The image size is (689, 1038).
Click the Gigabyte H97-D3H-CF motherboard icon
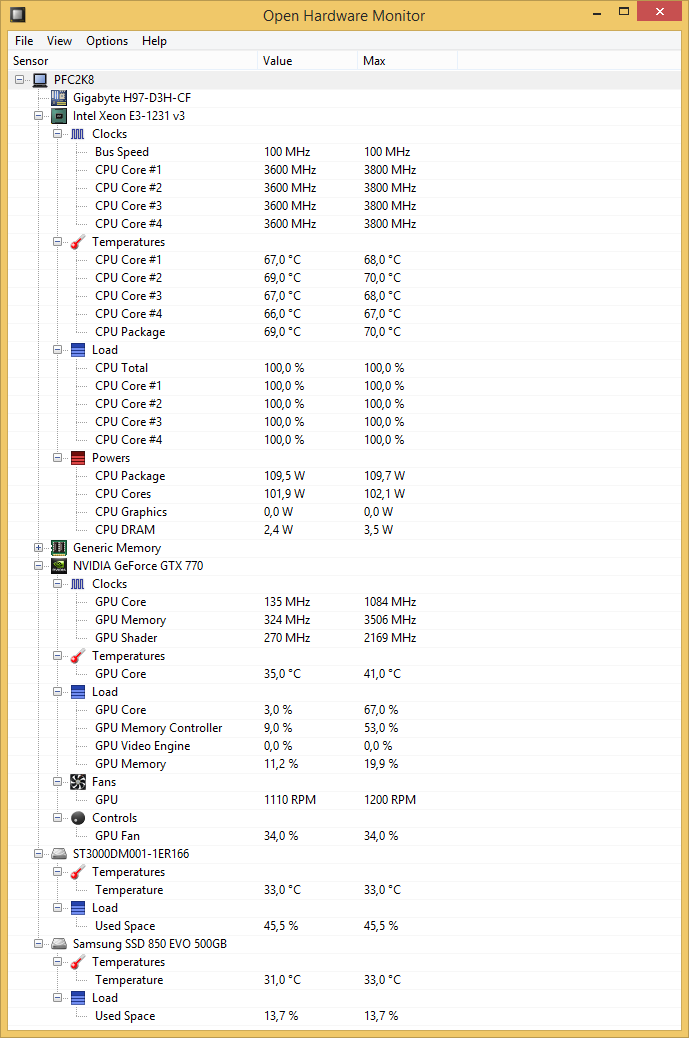(x=59, y=98)
